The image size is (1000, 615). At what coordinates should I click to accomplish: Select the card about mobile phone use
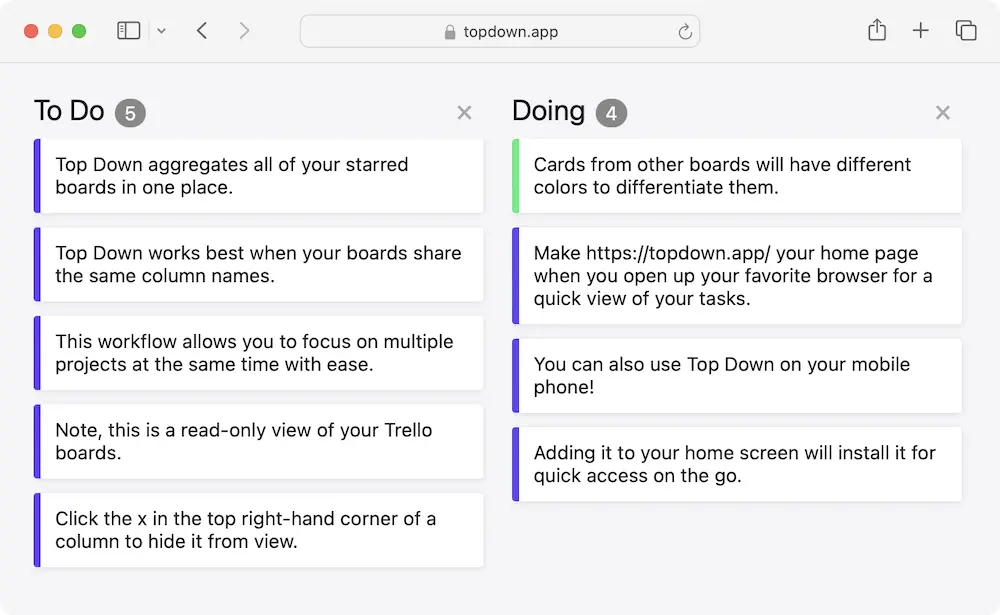point(738,375)
